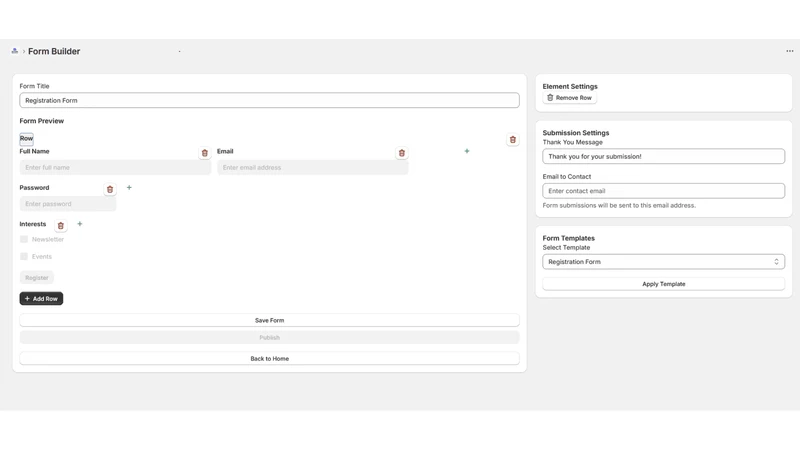Viewport: 800px width, 450px height.
Task: Click the Form Preview heading
Action: (x=42, y=121)
